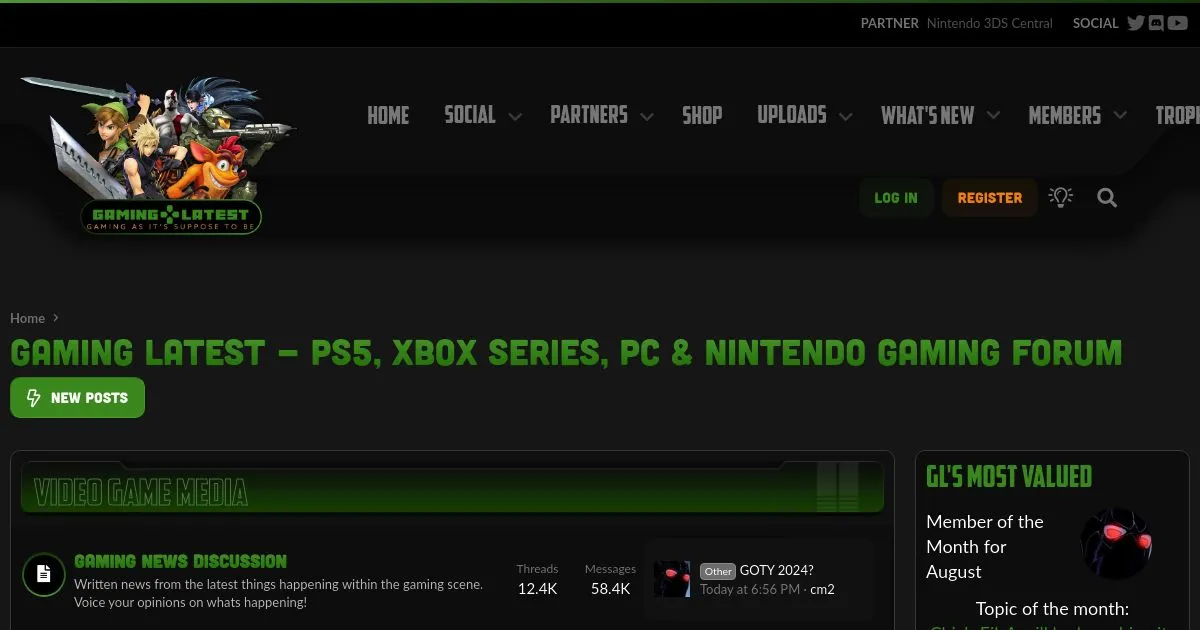Expand the What's New menu chevron
Viewport: 1200px width, 630px height.
(x=993, y=116)
